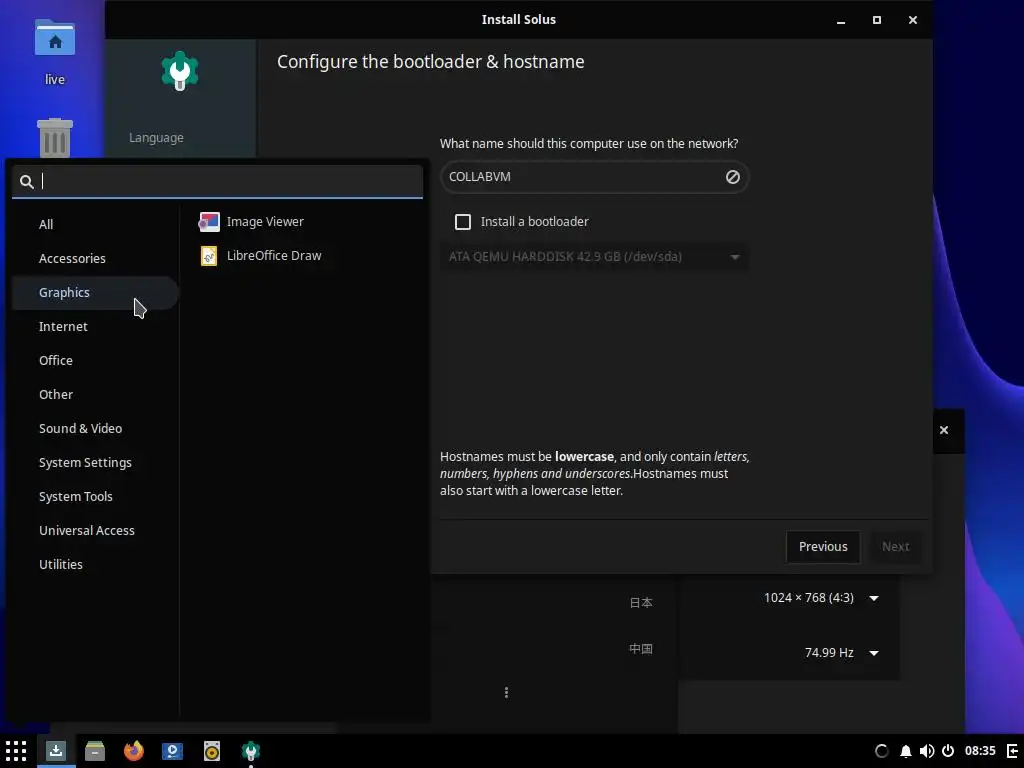Select the Universal Access category
The width and height of the screenshot is (1024, 768).
[95, 530]
